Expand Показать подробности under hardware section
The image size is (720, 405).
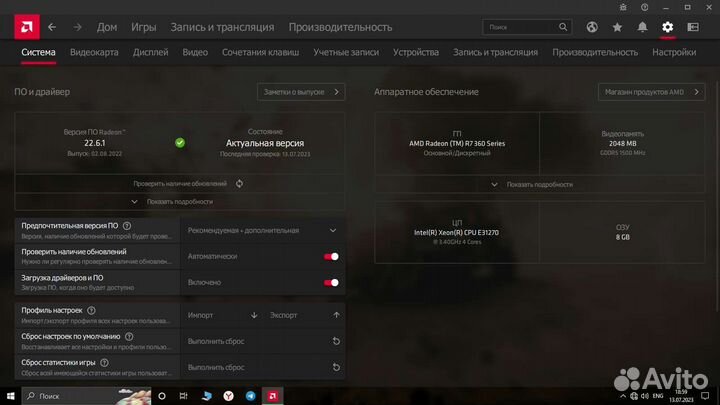540,185
